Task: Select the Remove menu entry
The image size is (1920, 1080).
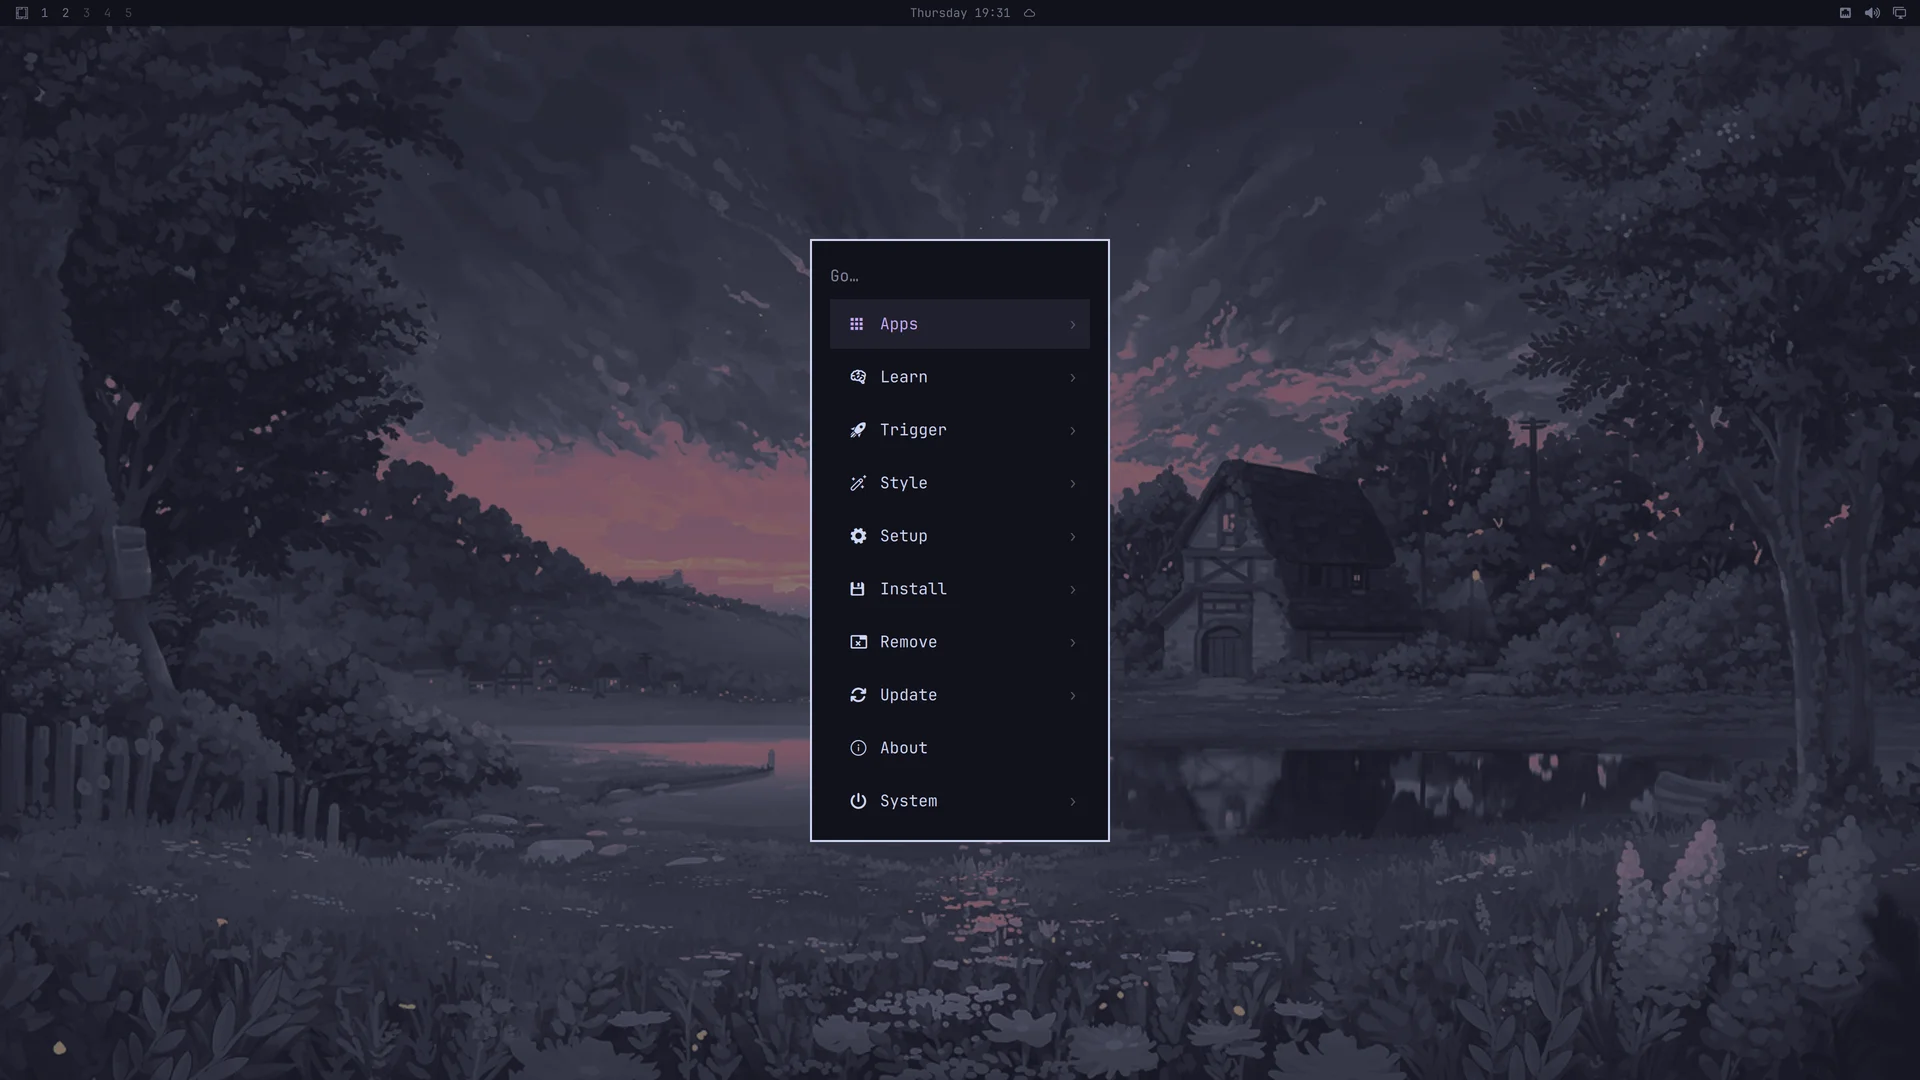Action: (x=960, y=642)
